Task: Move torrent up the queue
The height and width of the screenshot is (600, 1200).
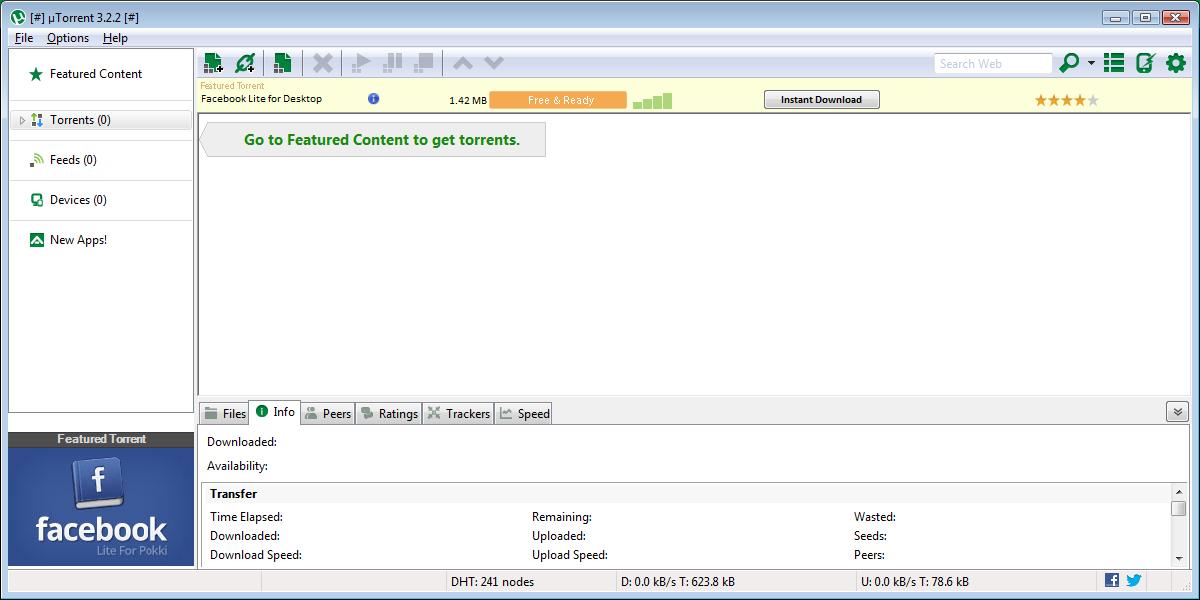Action: pyautogui.click(x=462, y=63)
